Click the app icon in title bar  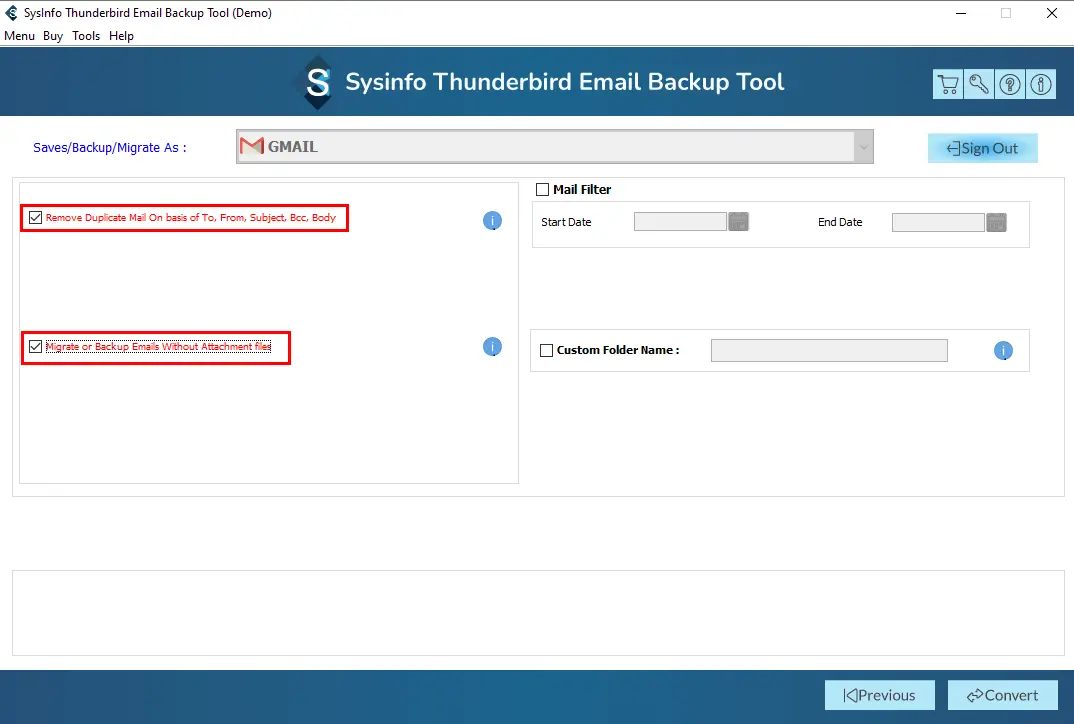pyautogui.click(x=11, y=13)
